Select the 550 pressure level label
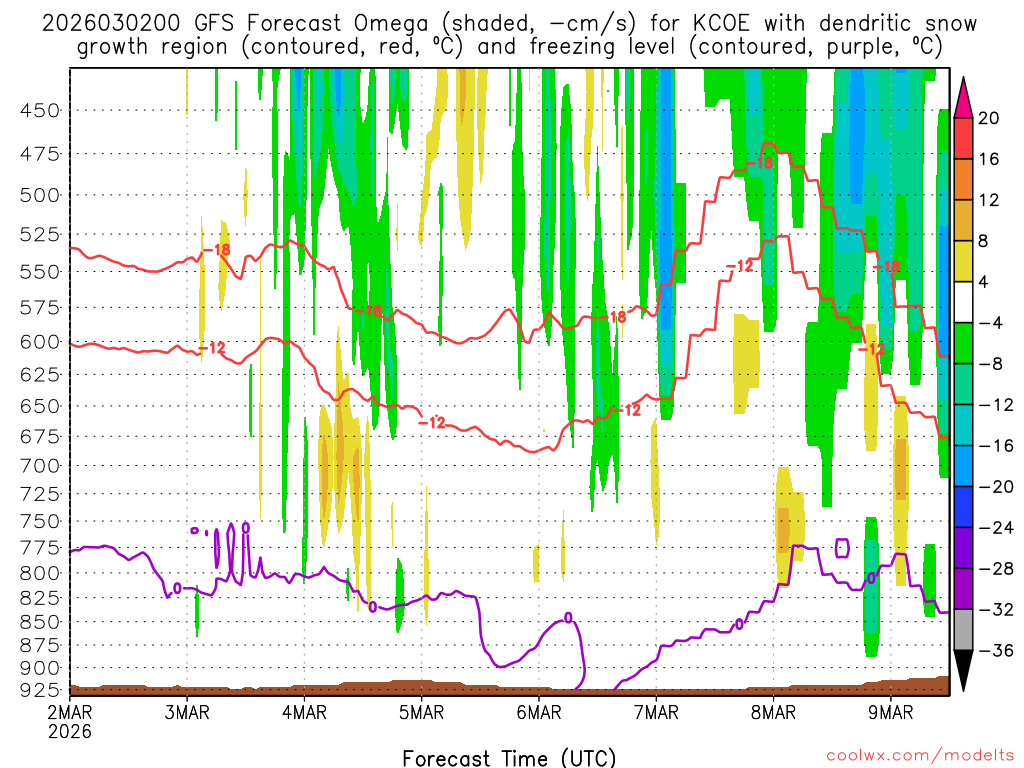The width and height of the screenshot is (1024, 768). (x=40, y=271)
